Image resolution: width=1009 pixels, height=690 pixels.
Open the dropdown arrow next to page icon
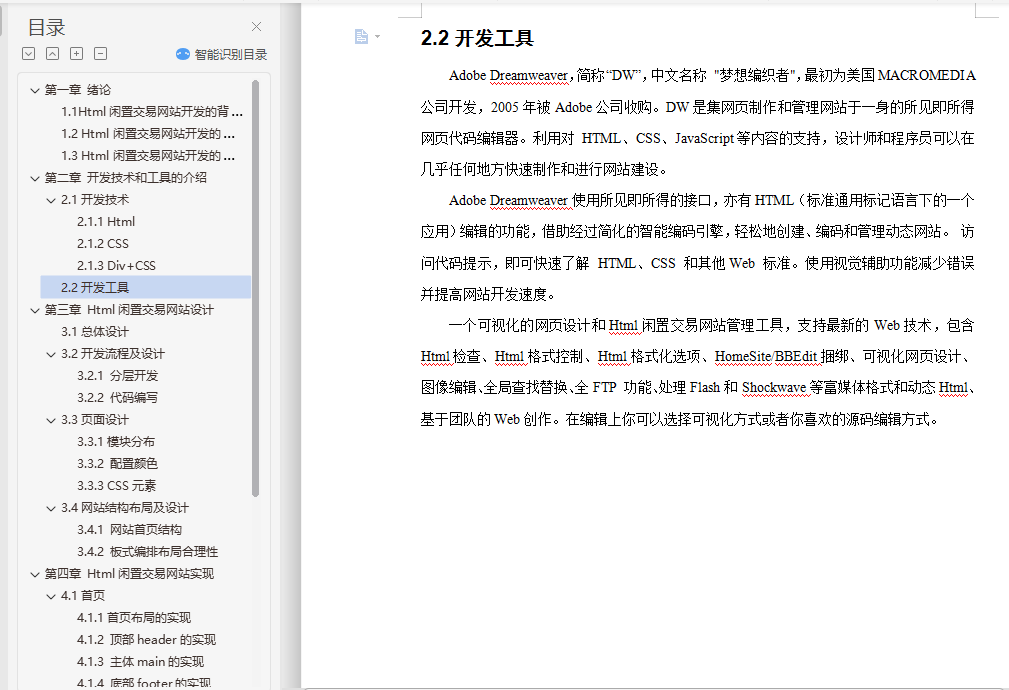[x=378, y=37]
